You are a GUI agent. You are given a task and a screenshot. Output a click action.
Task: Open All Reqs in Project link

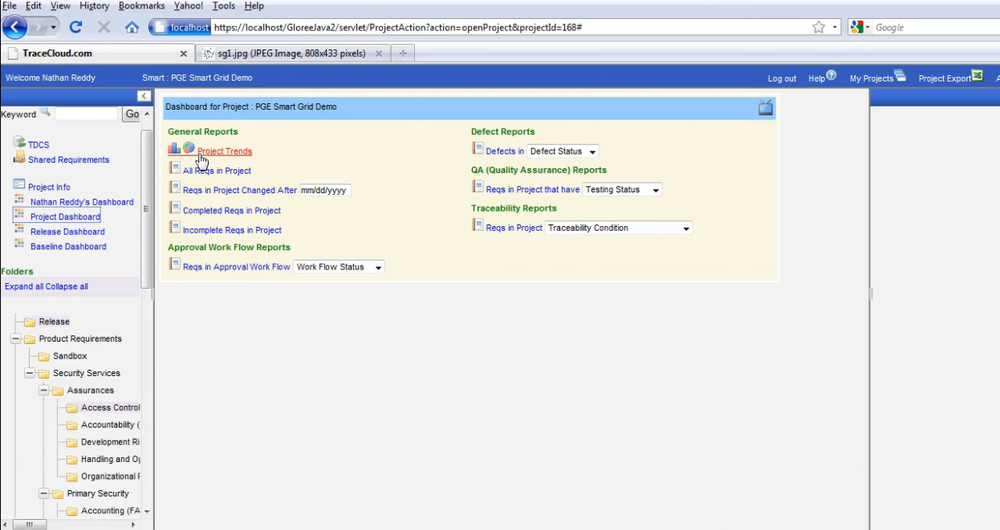pyautogui.click(x=217, y=171)
